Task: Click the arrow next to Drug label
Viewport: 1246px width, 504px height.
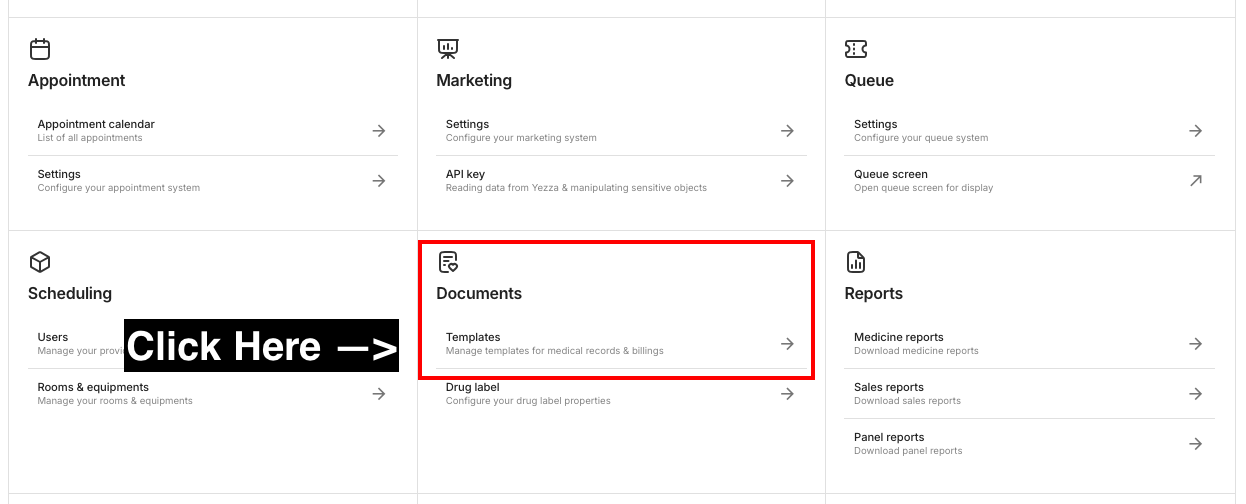Action: click(x=787, y=394)
